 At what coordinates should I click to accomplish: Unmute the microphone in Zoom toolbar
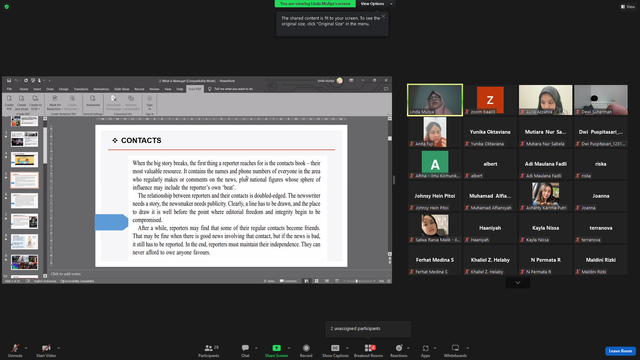(15, 350)
